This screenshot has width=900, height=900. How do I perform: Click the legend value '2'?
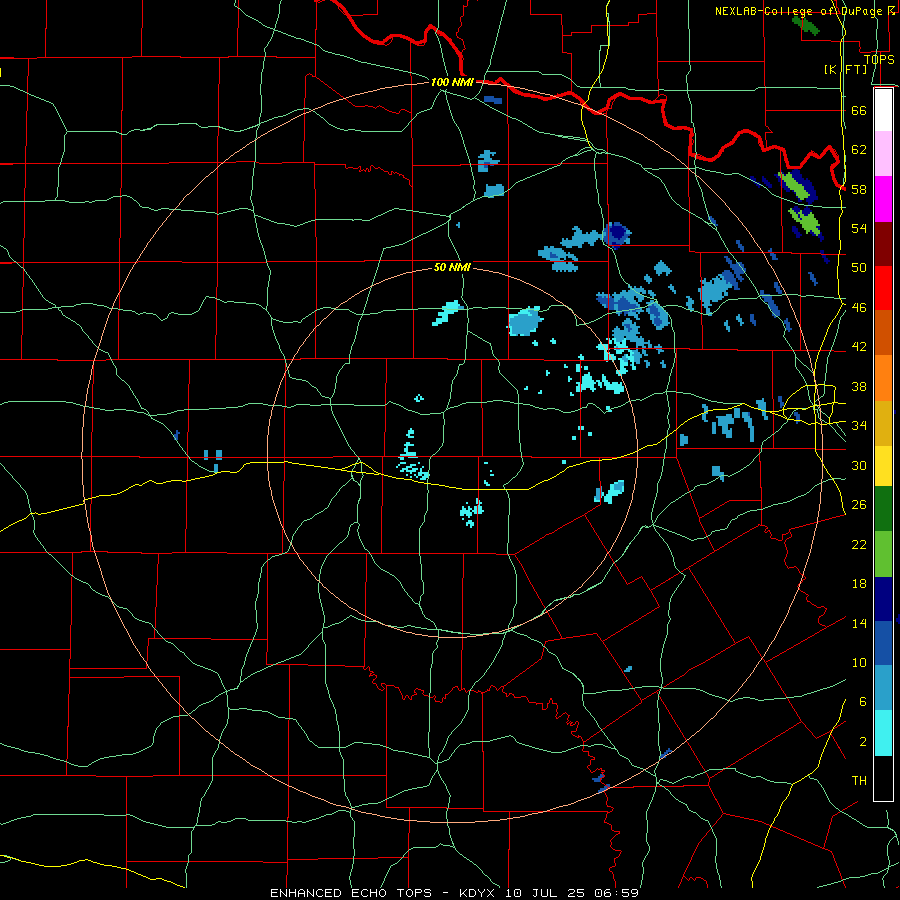(863, 741)
